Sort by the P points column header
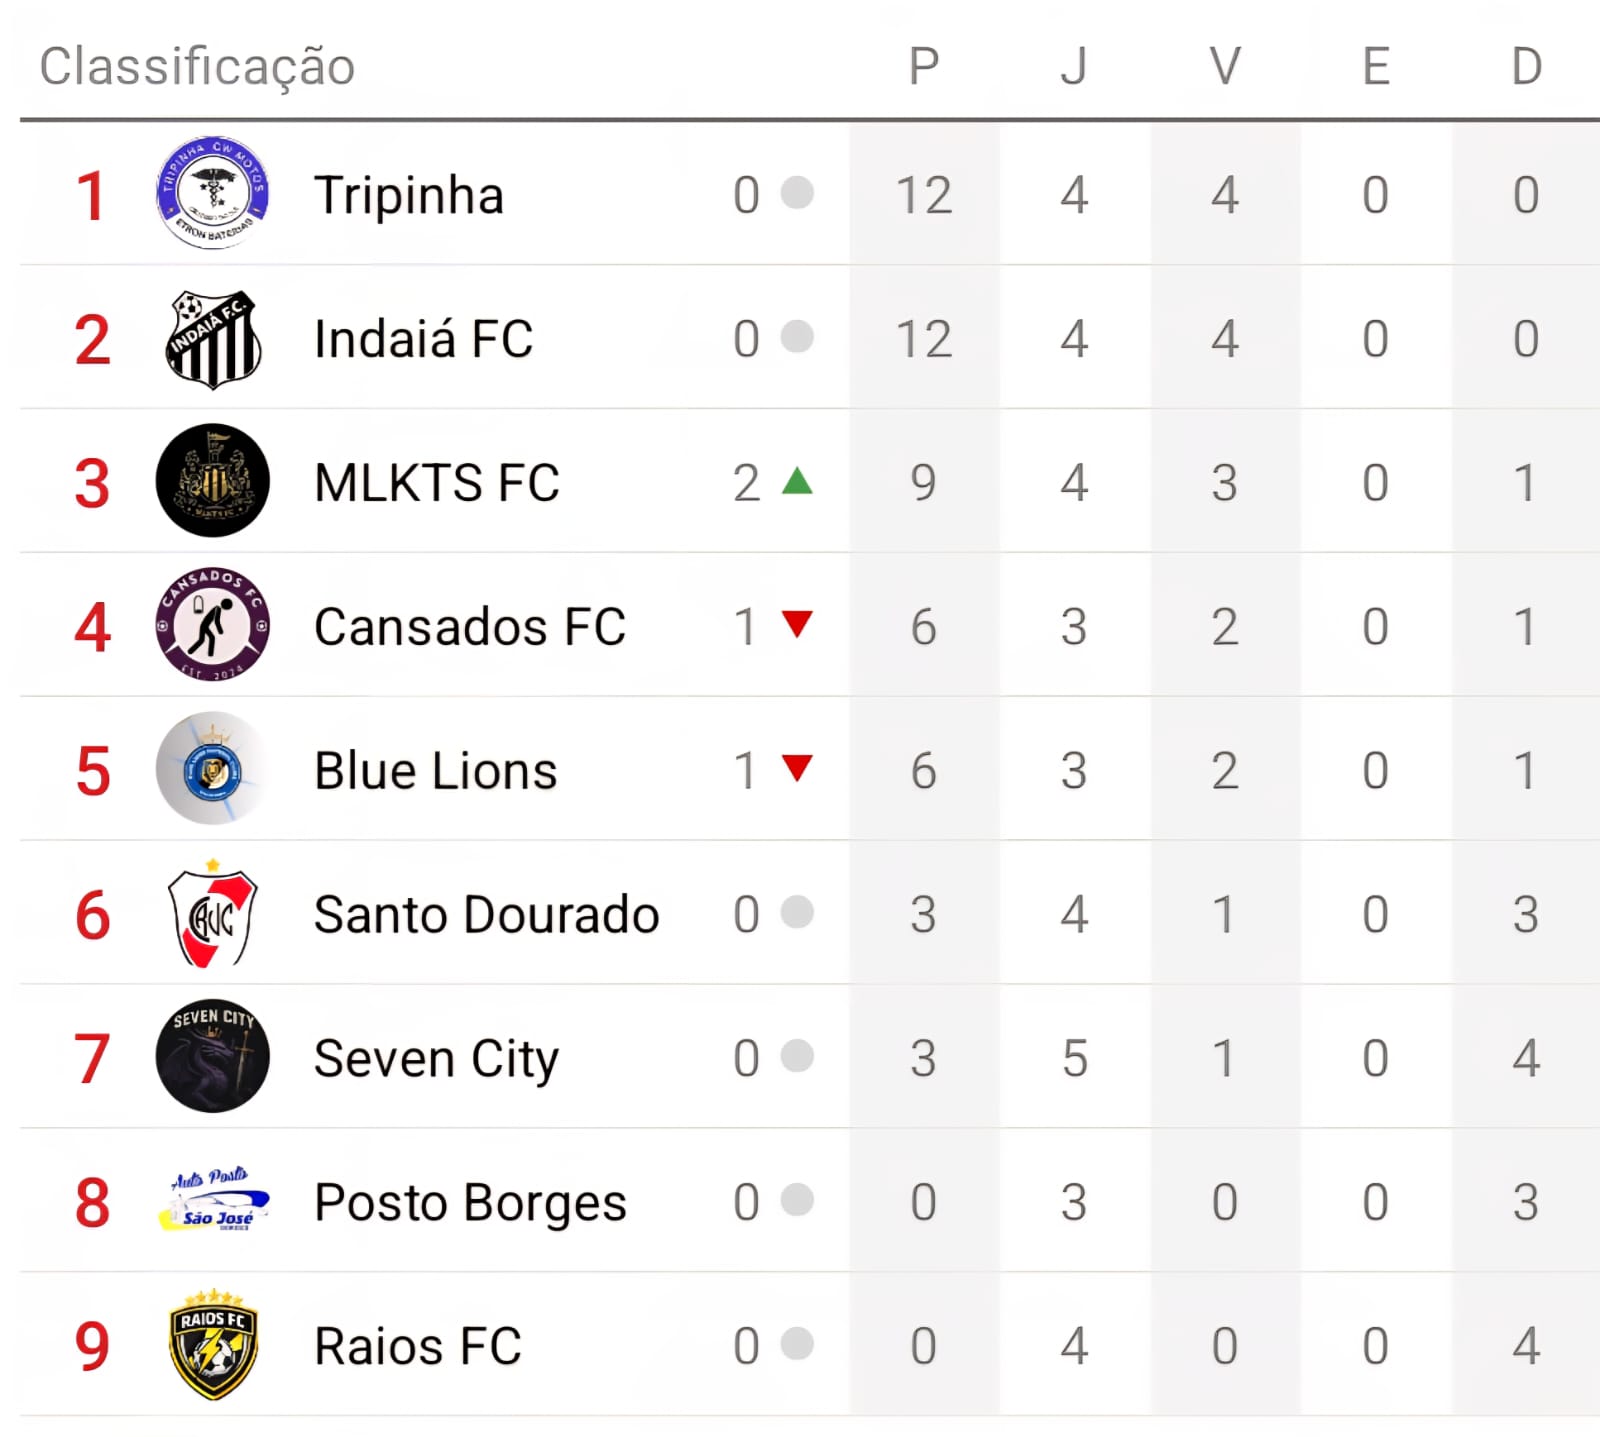1600x1437 pixels. click(x=923, y=67)
